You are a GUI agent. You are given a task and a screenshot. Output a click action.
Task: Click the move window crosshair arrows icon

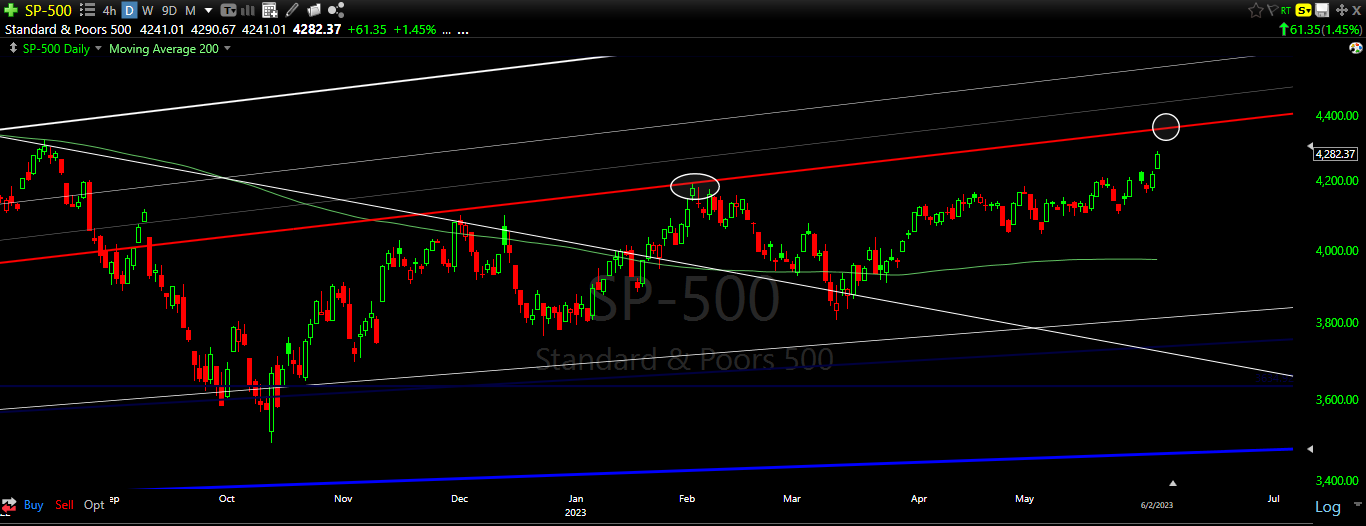pos(1340,9)
